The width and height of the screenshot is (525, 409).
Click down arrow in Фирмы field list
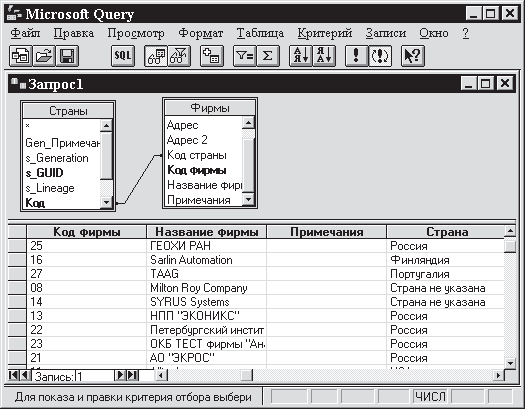point(248,199)
